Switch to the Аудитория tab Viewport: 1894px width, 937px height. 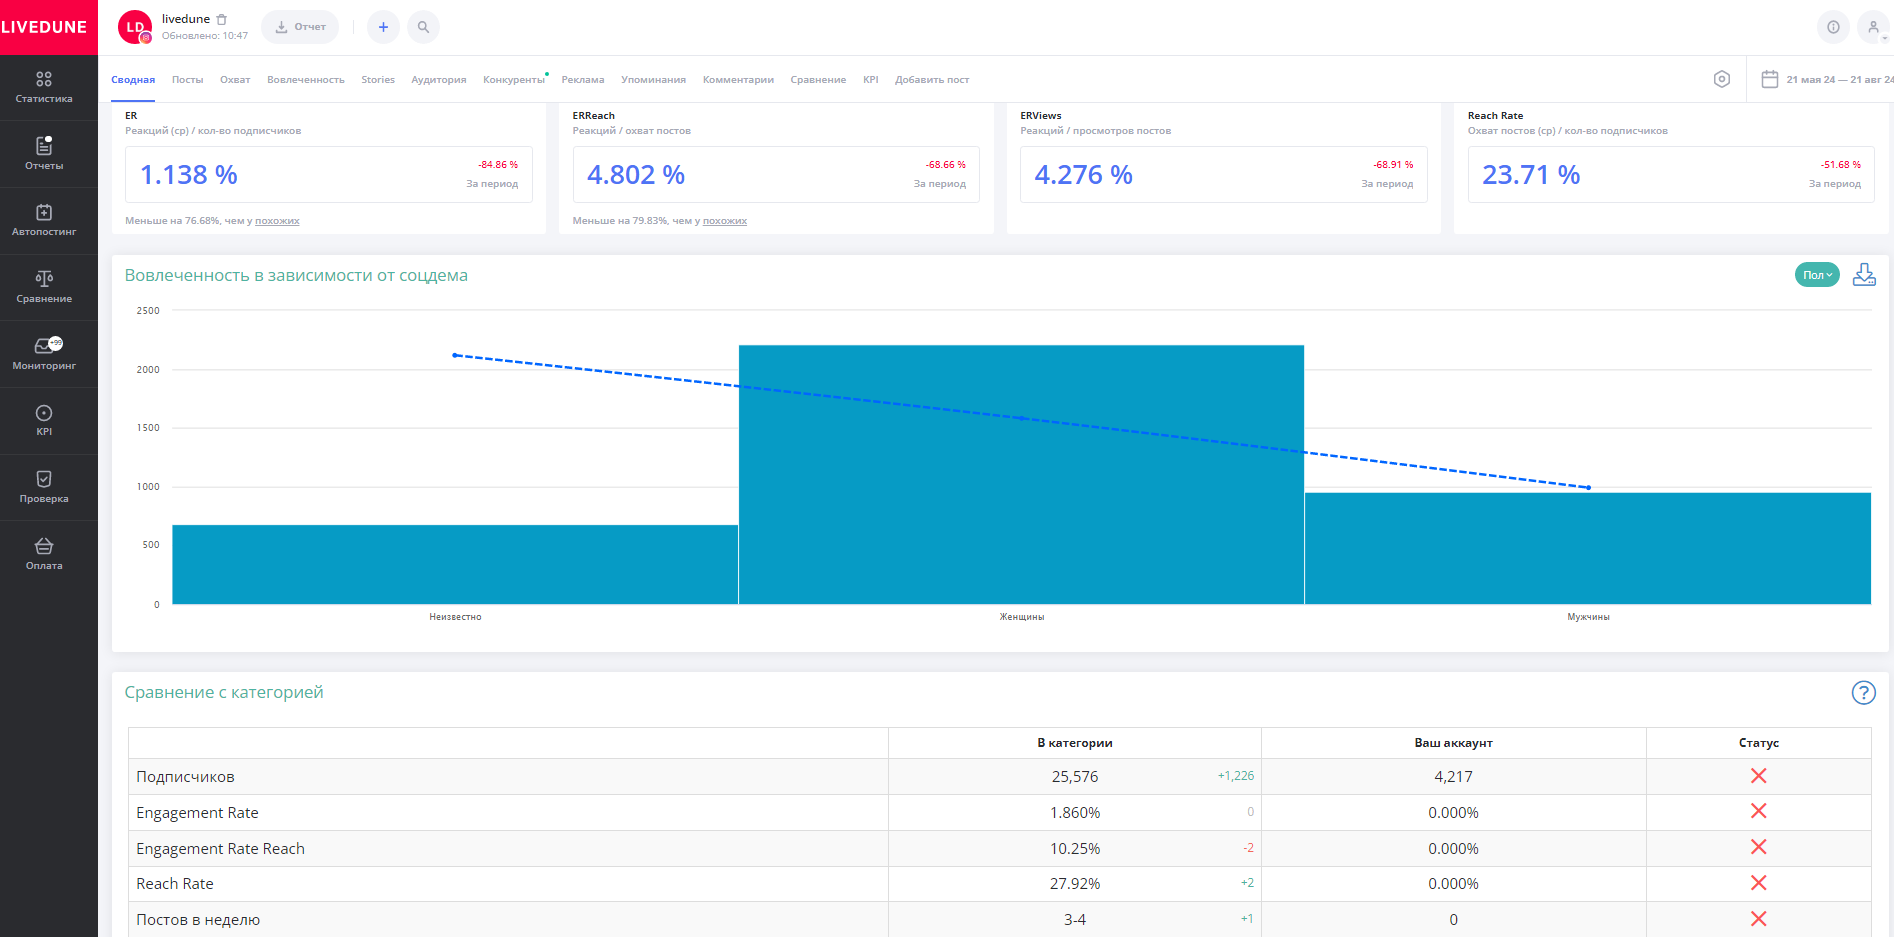[x=439, y=80]
